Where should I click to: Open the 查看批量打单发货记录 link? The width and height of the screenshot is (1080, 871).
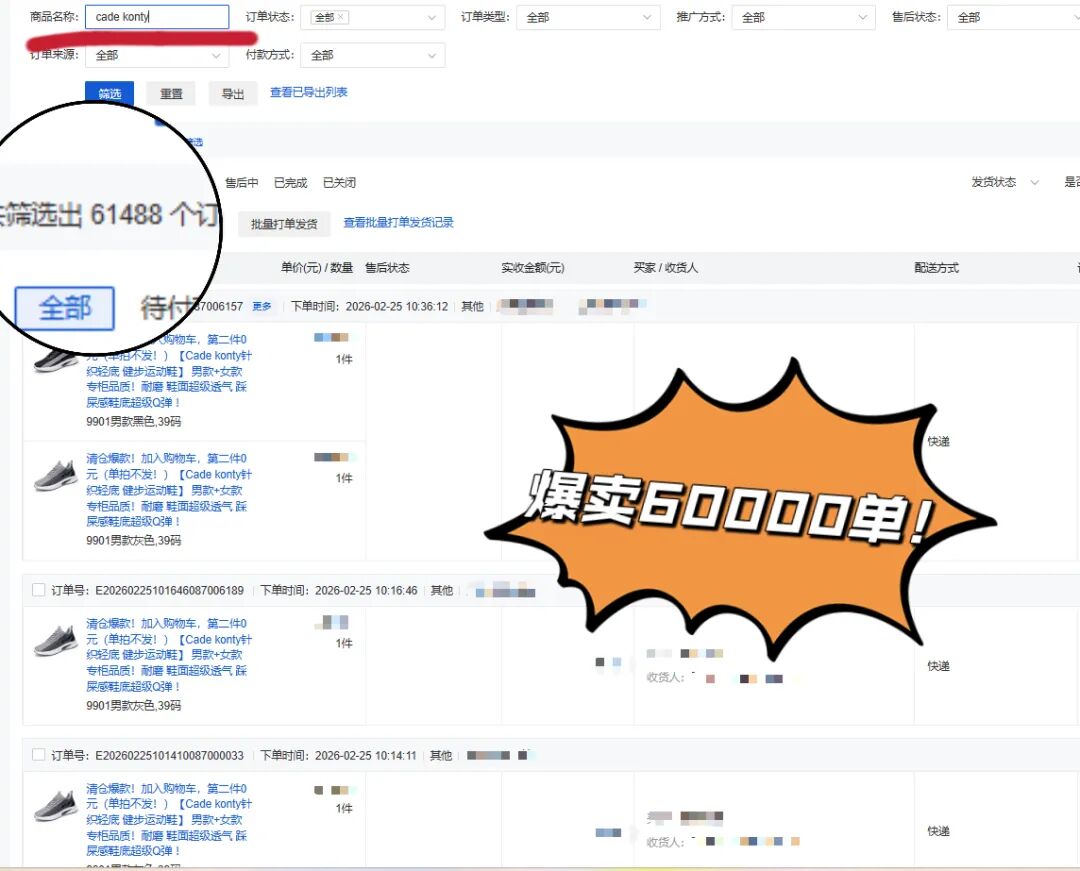[x=398, y=222]
